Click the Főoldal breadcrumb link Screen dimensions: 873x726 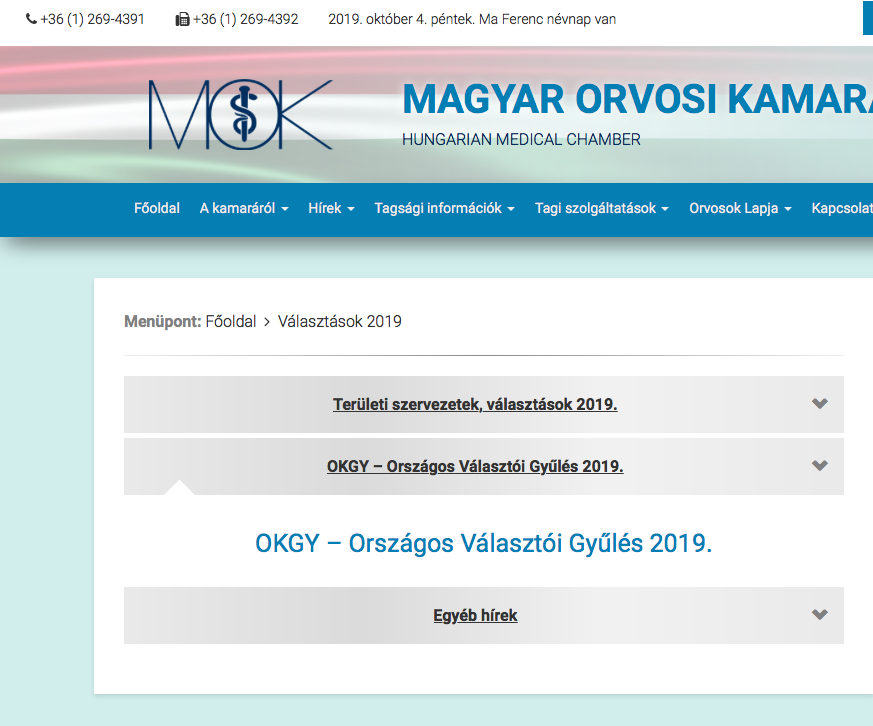pyautogui.click(x=231, y=321)
